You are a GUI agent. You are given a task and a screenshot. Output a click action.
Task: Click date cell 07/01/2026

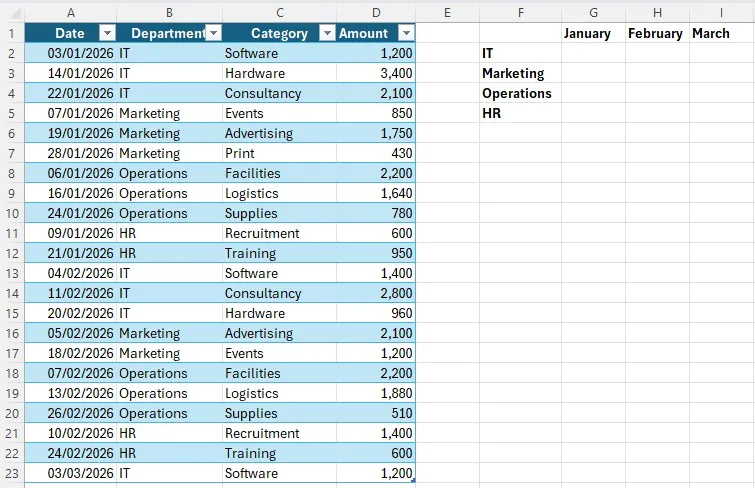tap(70, 113)
